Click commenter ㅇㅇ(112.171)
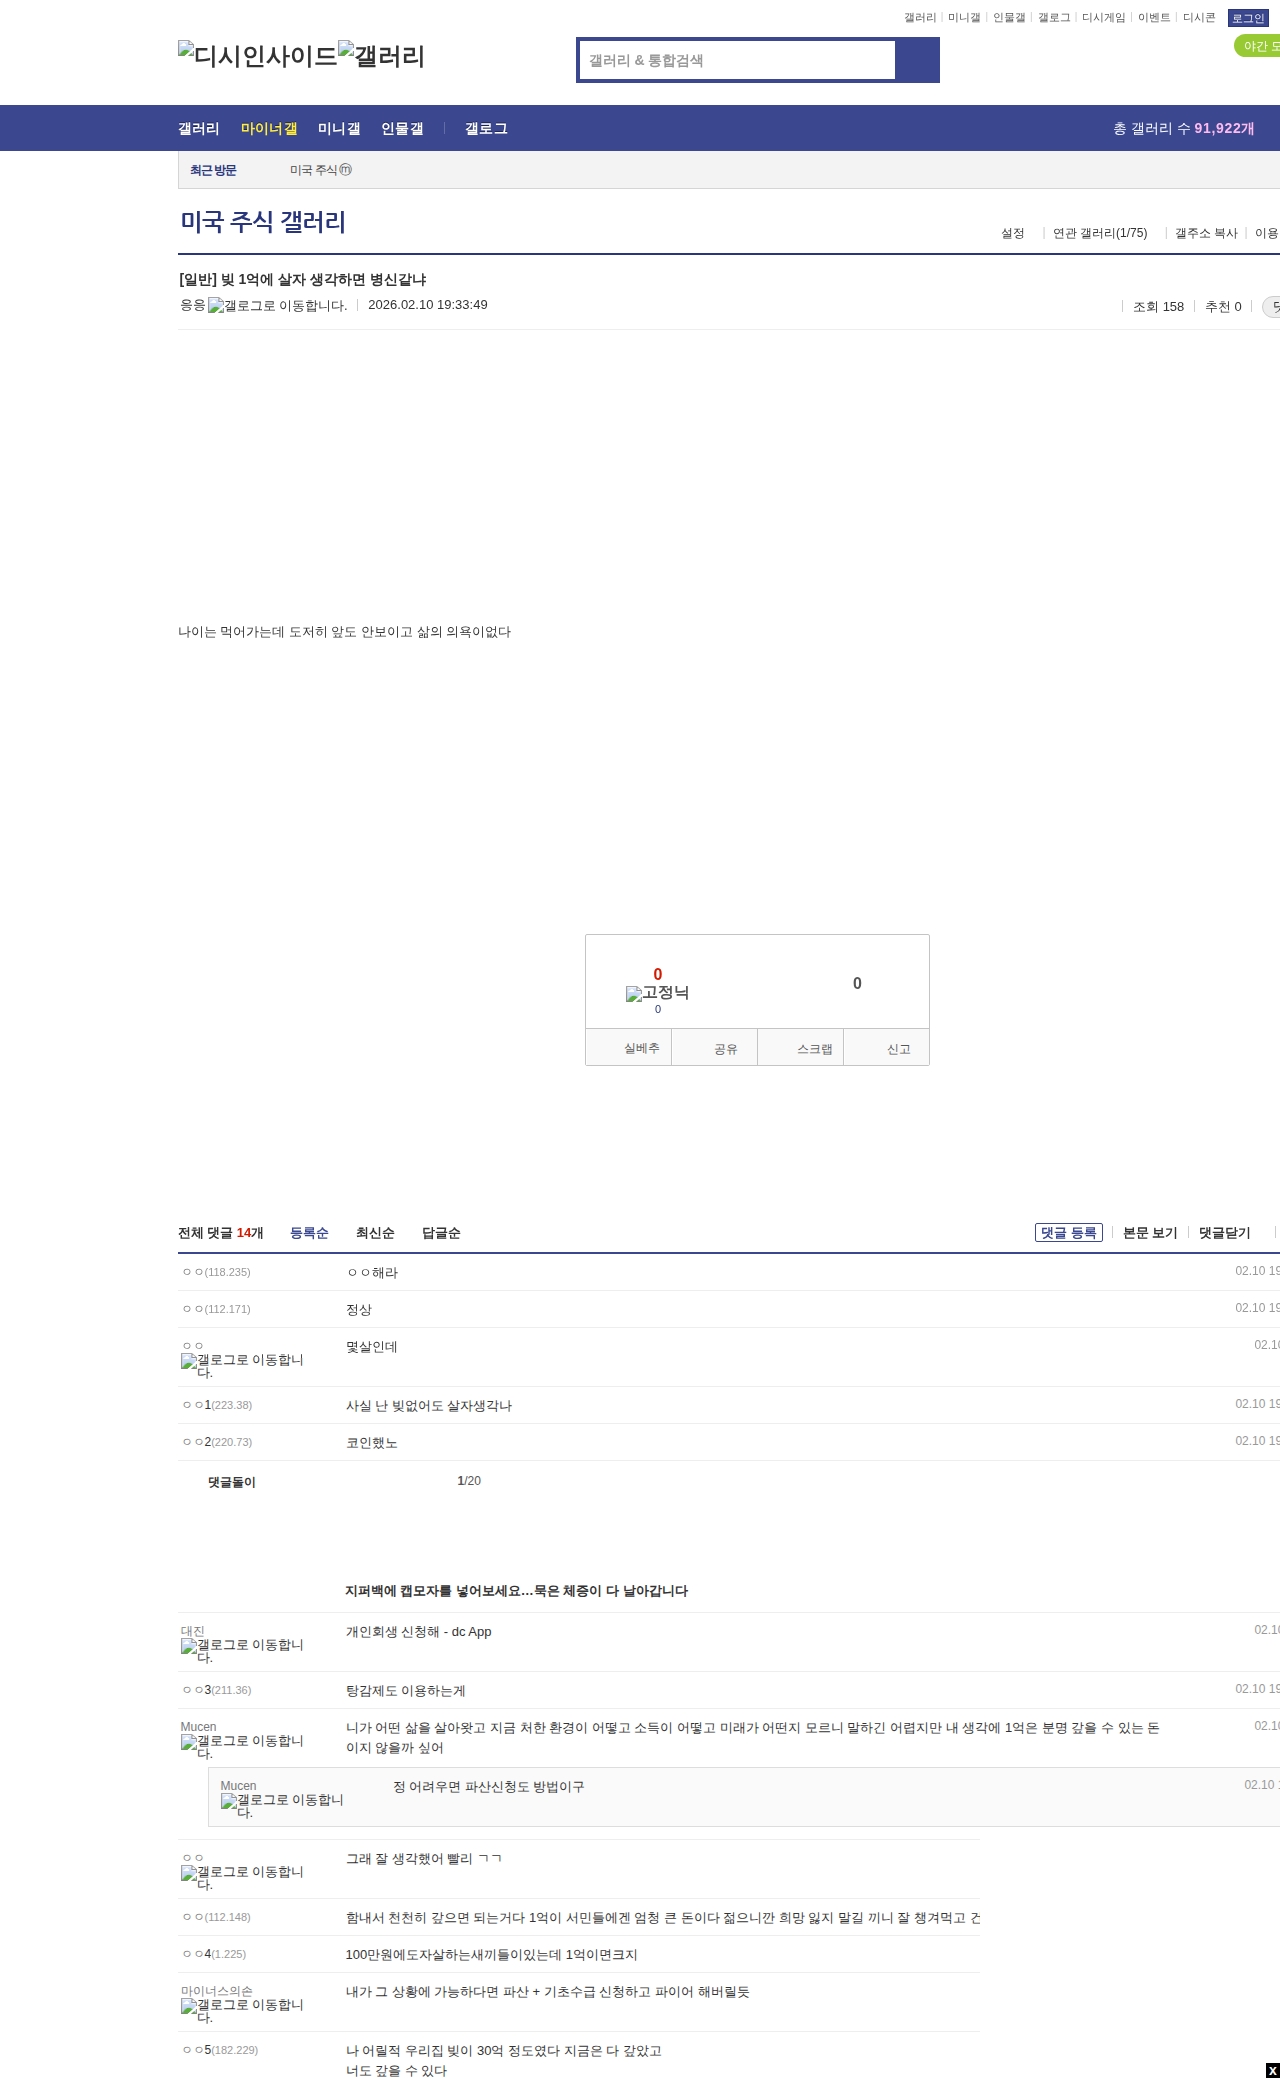Image resolution: width=1280 pixels, height=2078 pixels. (216, 1309)
